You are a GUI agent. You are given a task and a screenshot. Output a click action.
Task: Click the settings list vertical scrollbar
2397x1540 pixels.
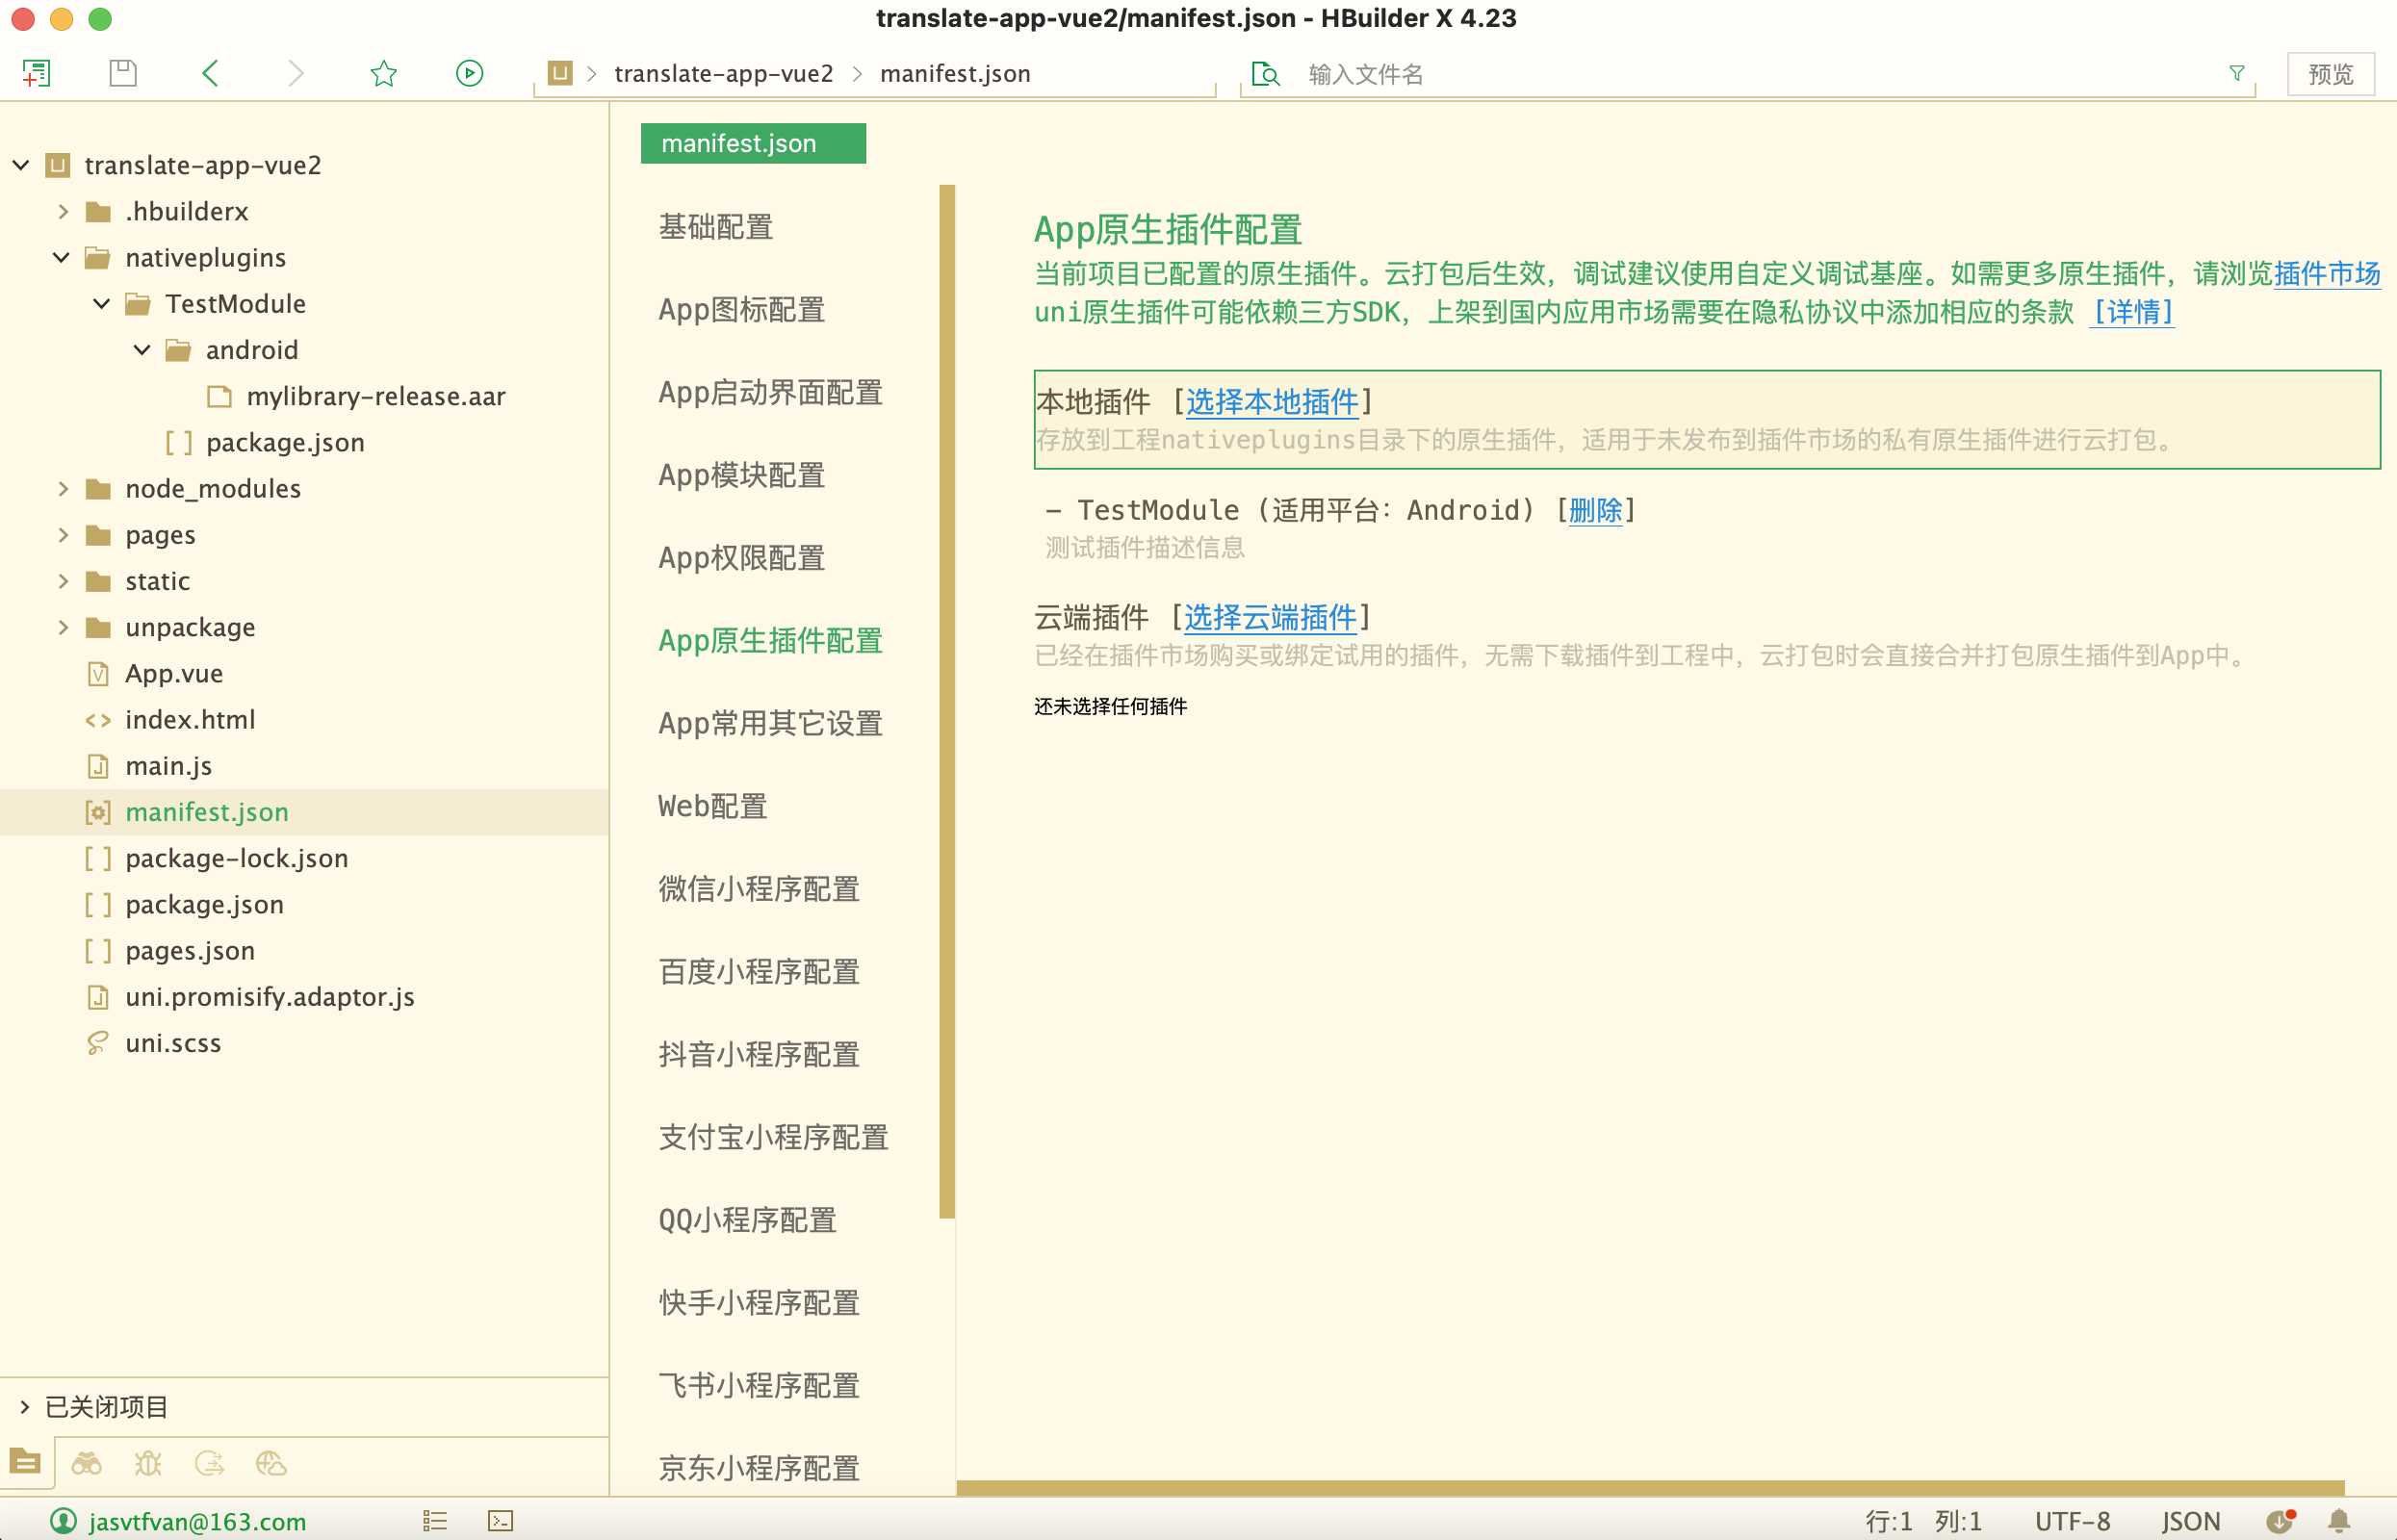pyautogui.click(x=947, y=701)
